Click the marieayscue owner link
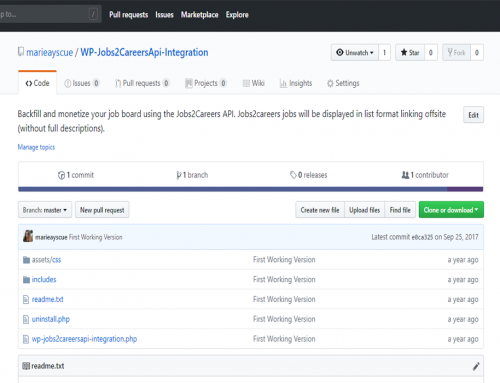This screenshot has height=383, width=500. 50,52
